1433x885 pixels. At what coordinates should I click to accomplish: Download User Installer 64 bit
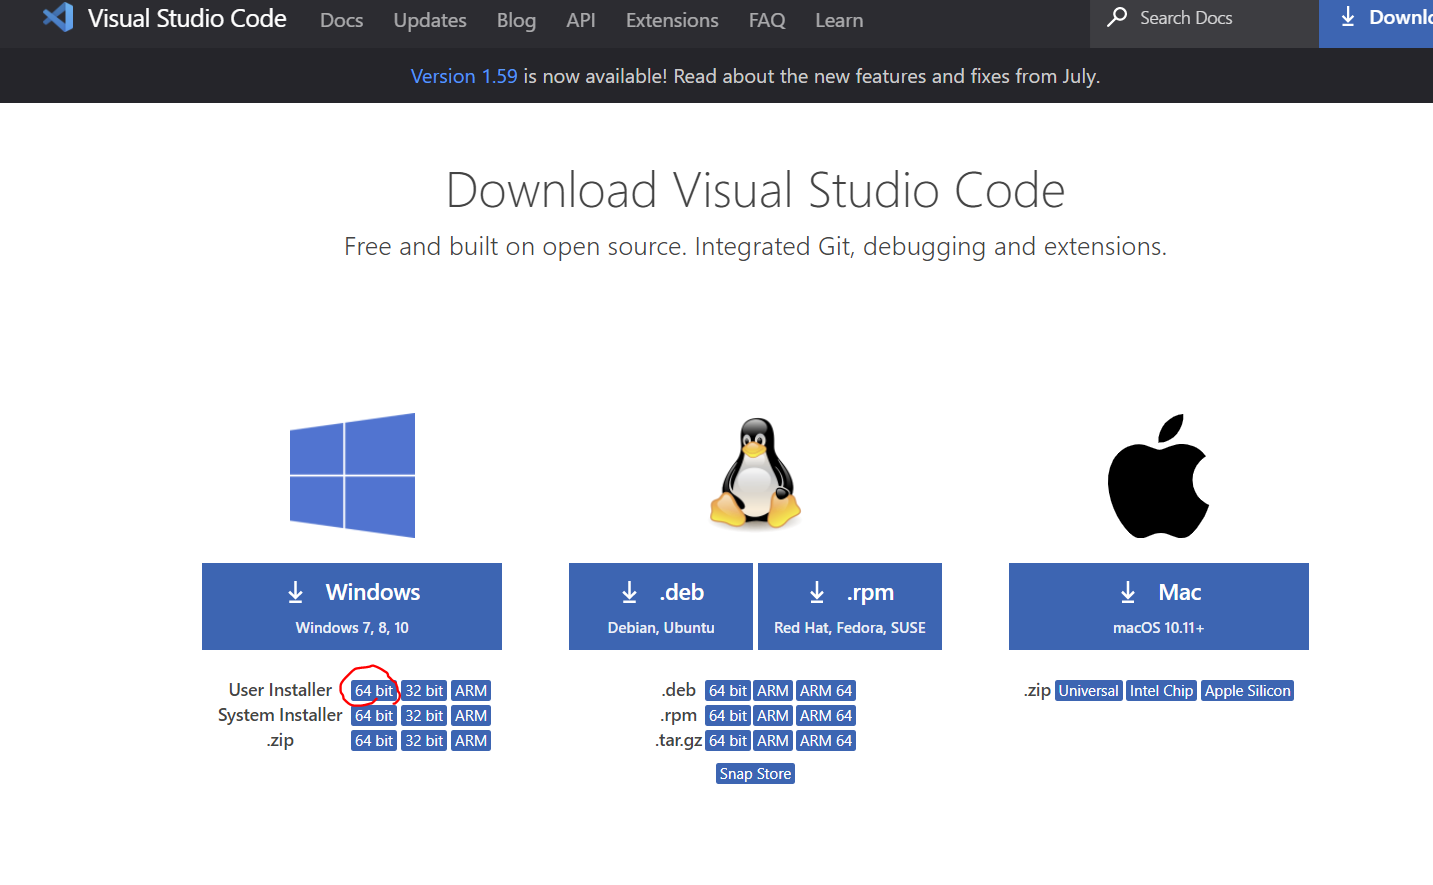click(374, 691)
